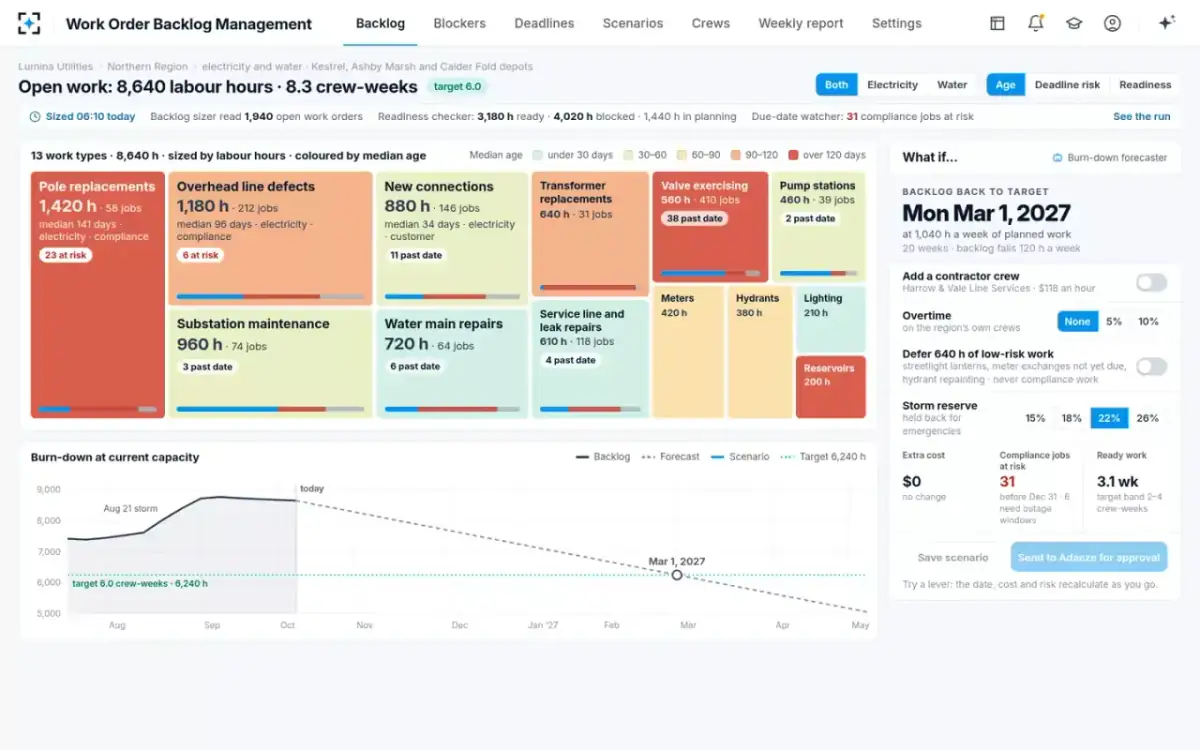The height and width of the screenshot is (750, 1200).
Task: Open the learning graduation cap icon
Action: (x=1074, y=23)
